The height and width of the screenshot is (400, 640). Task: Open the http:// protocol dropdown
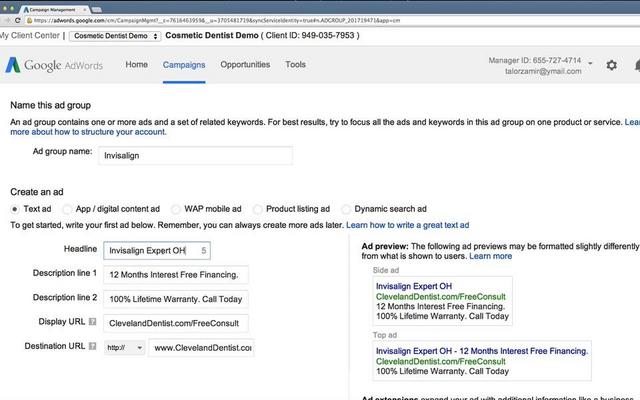click(x=124, y=348)
